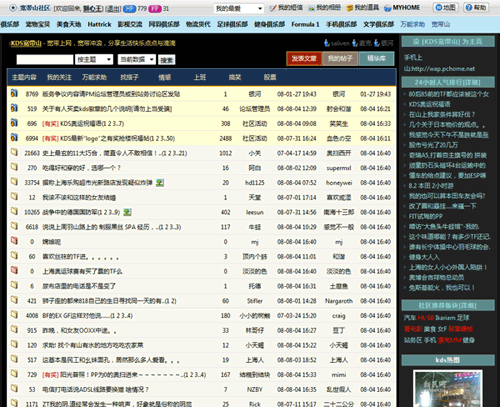Open the 当前数据 data-range dropdown
This screenshot has width=500, height=407.
pyautogui.click(x=137, y=60)
